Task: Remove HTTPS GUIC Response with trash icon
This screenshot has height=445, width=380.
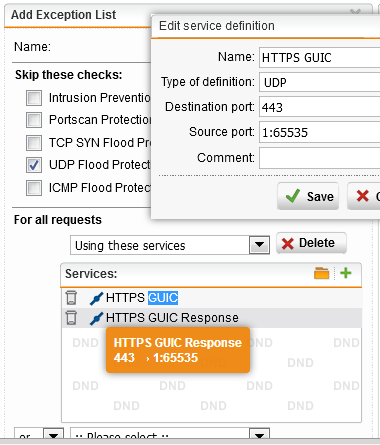Action: click(x=71, y=318)
